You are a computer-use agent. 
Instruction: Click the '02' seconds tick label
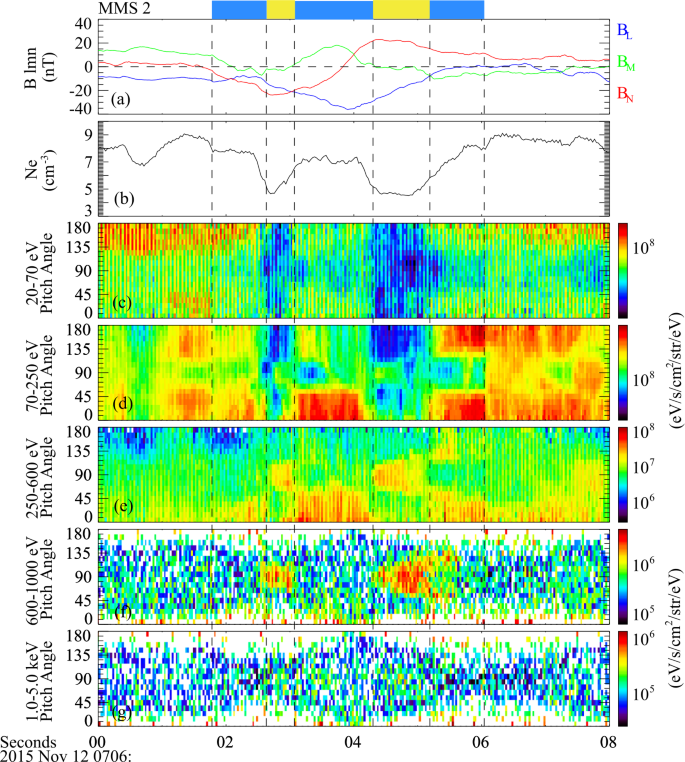click(225, 742)
